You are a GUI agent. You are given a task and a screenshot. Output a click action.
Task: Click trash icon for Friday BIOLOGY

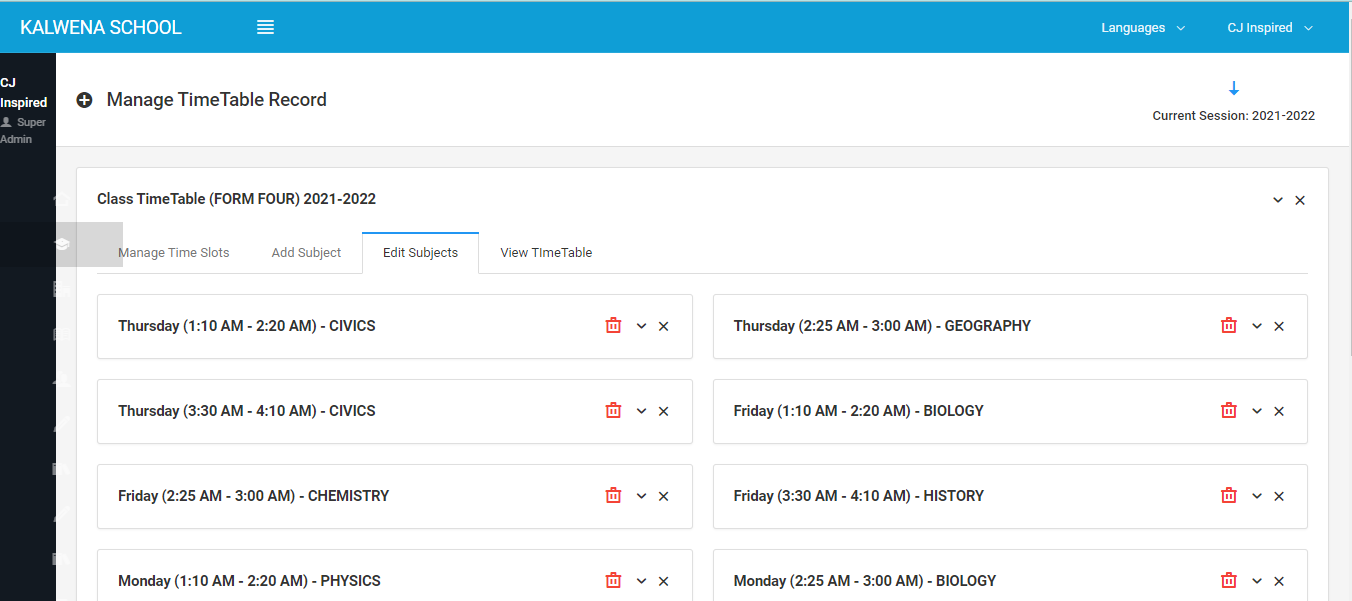click(x=1228, y=411)
